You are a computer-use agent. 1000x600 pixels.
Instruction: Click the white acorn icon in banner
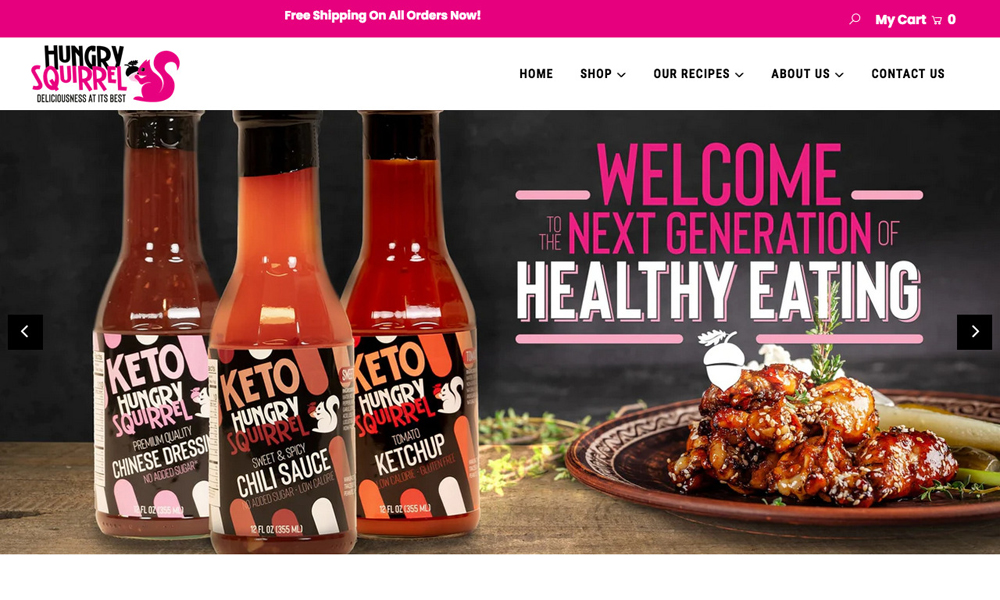[721, 359]
